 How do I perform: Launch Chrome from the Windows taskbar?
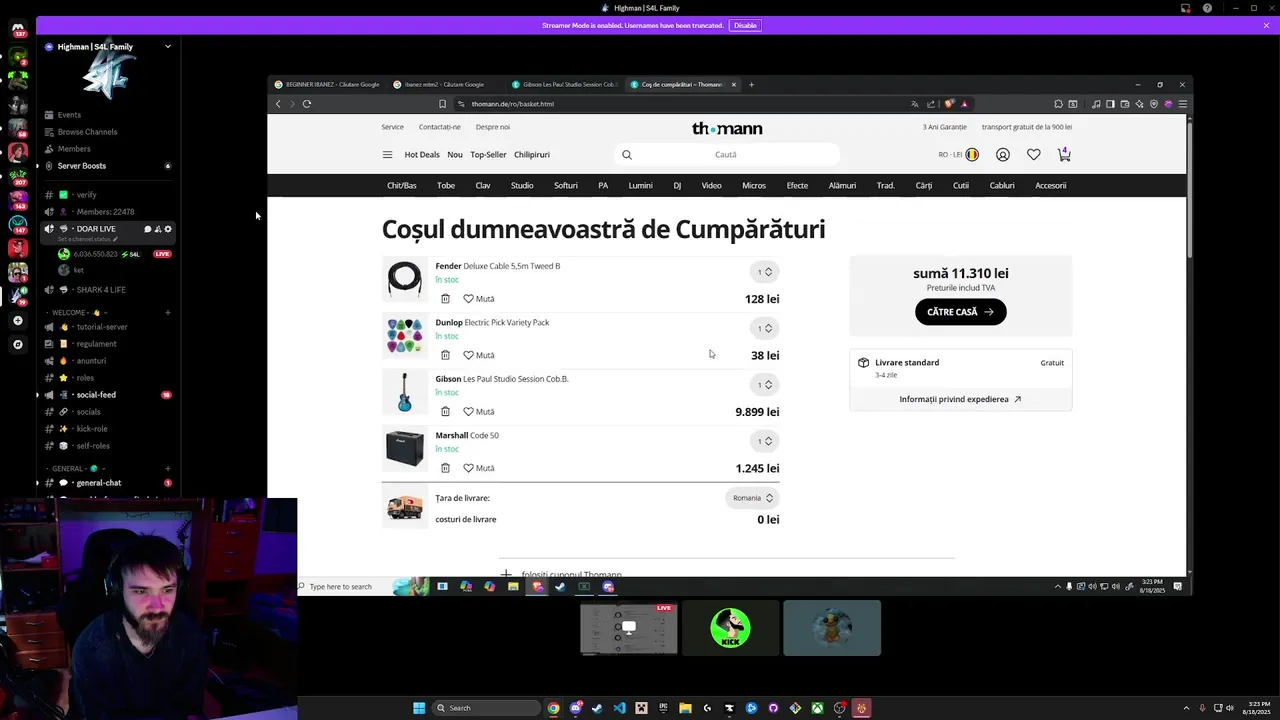point(553,708)
